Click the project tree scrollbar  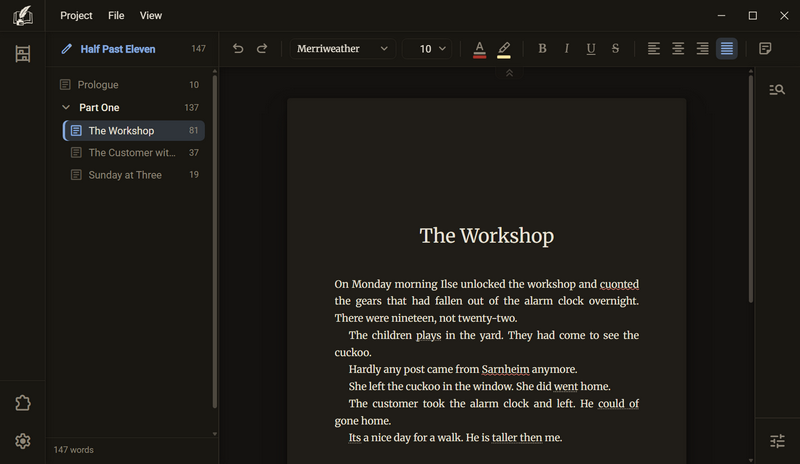point(215,241)
